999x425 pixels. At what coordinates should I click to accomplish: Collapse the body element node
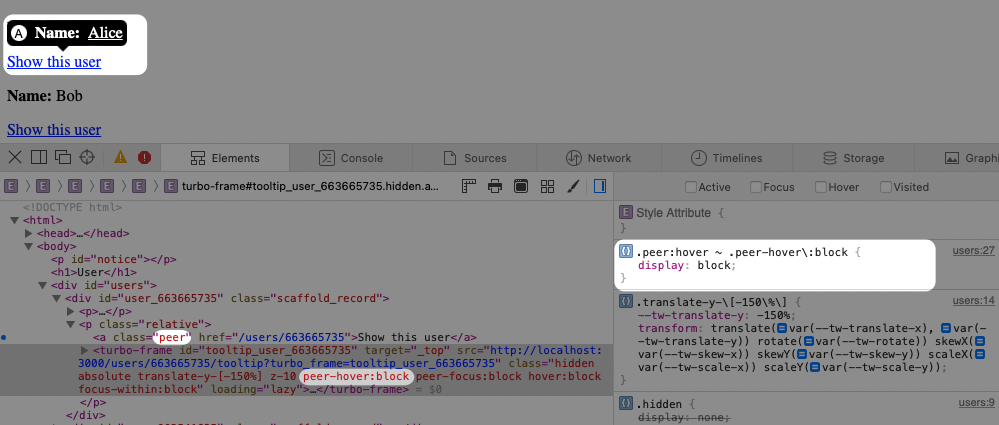point(29,246)
